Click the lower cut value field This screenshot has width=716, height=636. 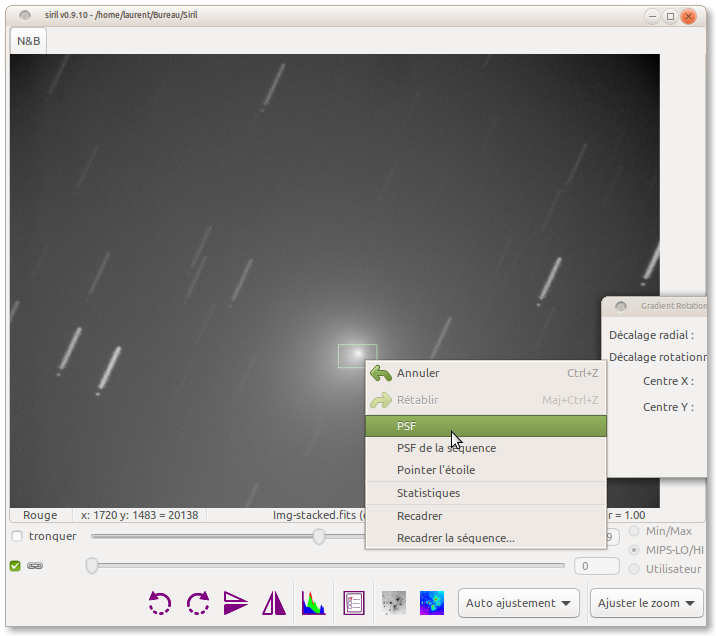point(599,567)
